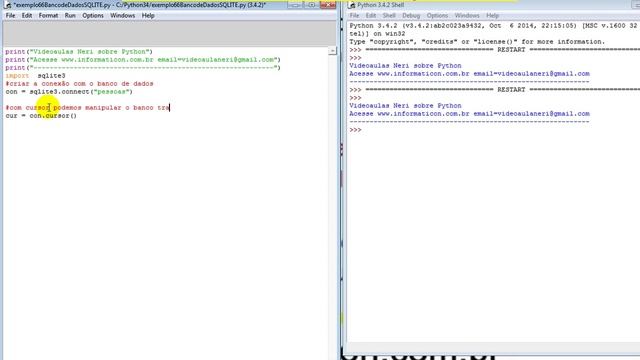The image size is (640, 360).
Task: Click 'Python 3.4.2' version line in Shell
Action: [494, 26]
